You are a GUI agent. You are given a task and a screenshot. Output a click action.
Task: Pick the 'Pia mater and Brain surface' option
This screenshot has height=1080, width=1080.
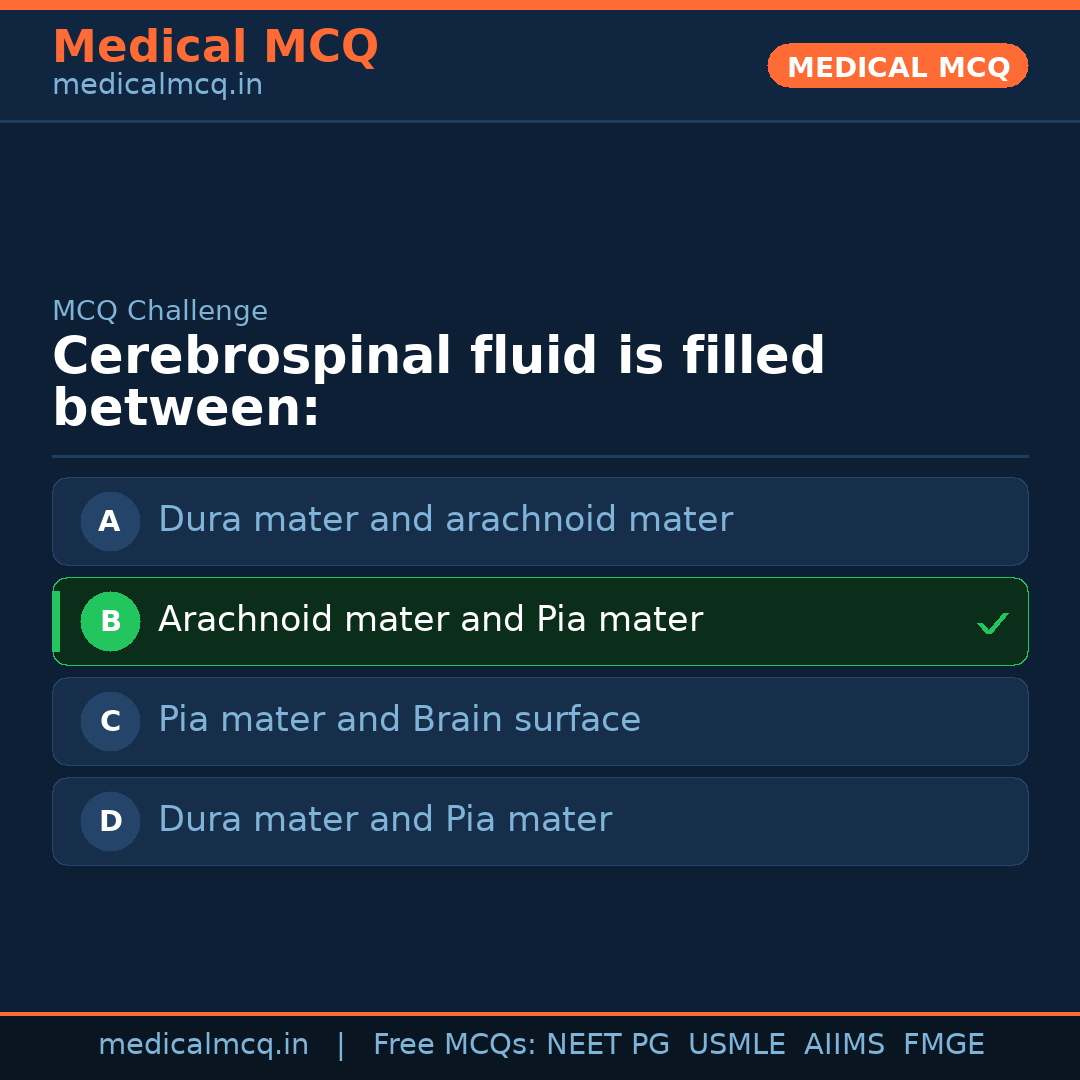399,720
